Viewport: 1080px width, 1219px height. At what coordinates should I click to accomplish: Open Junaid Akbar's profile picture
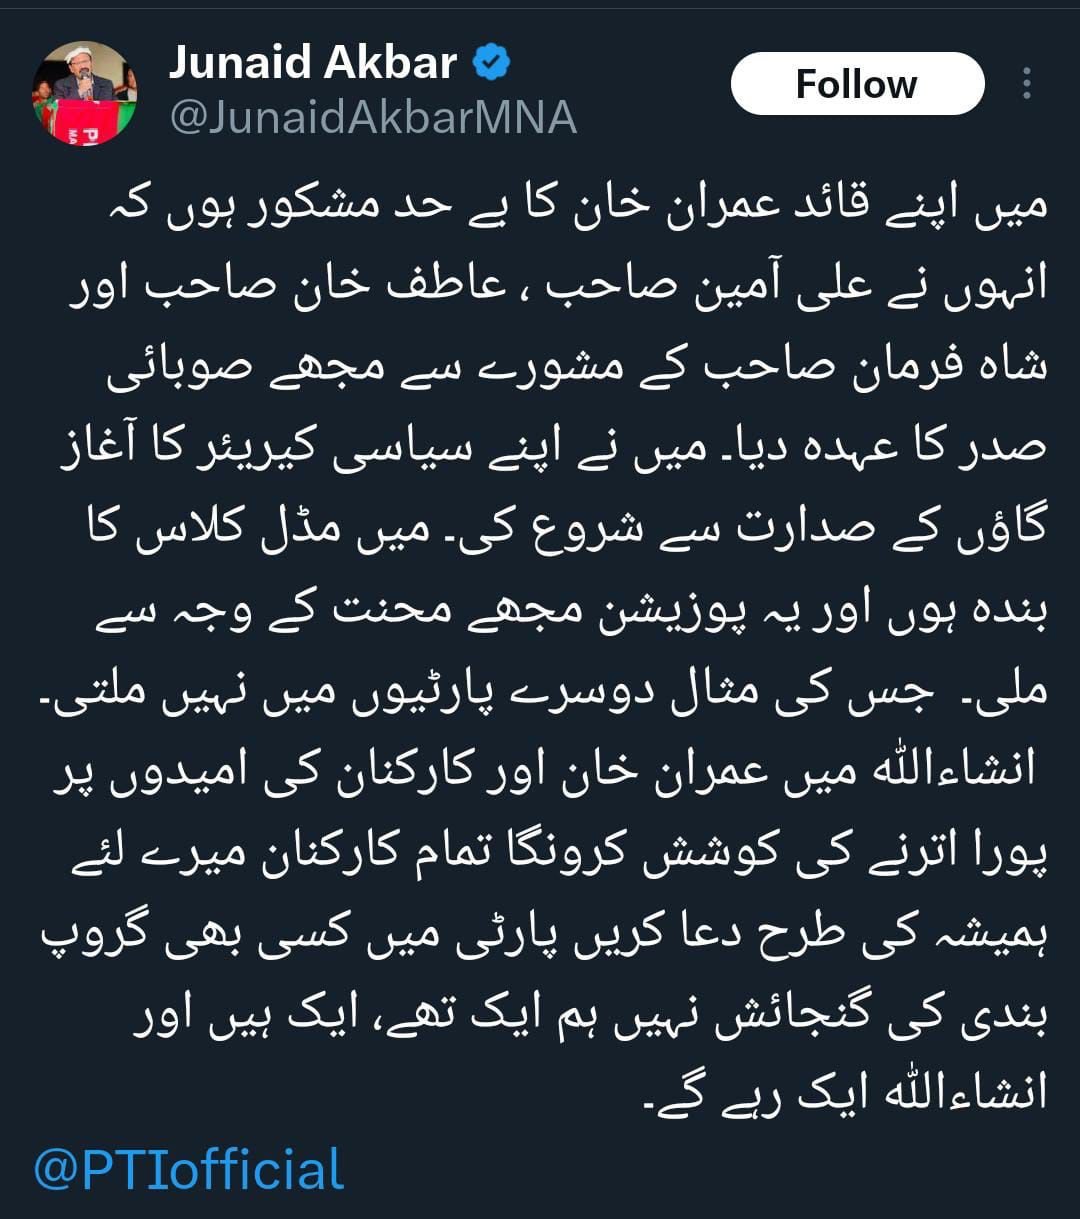pyautogui.click(x=85, y=93)
